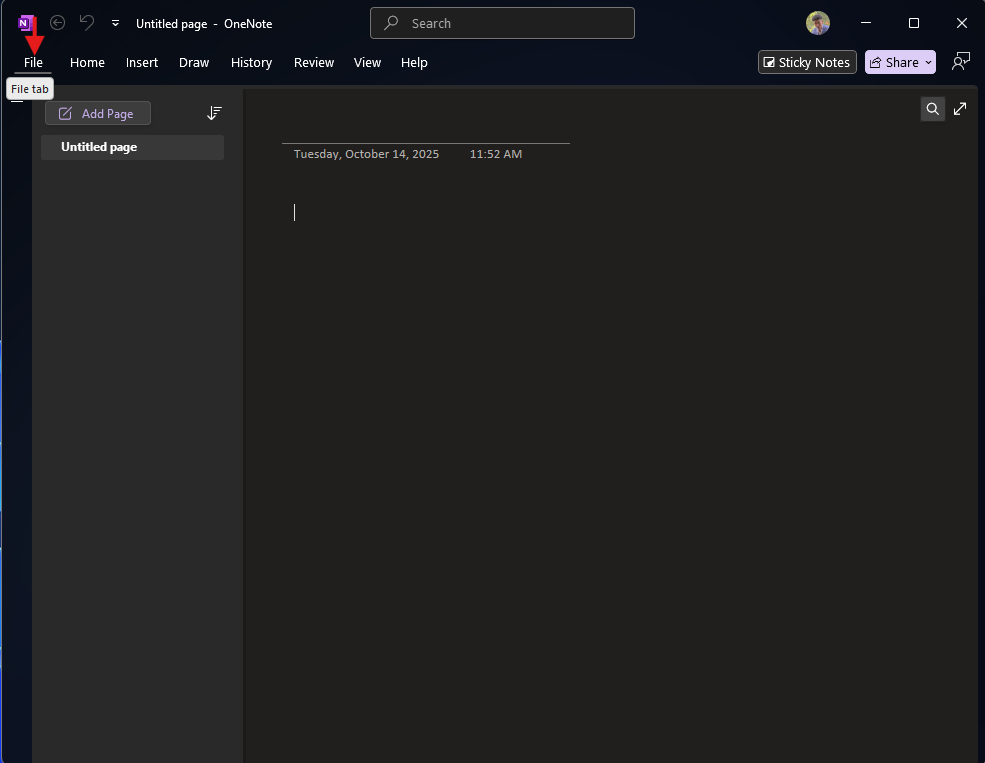Click Add Page button

pyautogui.click(x=98, y=114)
